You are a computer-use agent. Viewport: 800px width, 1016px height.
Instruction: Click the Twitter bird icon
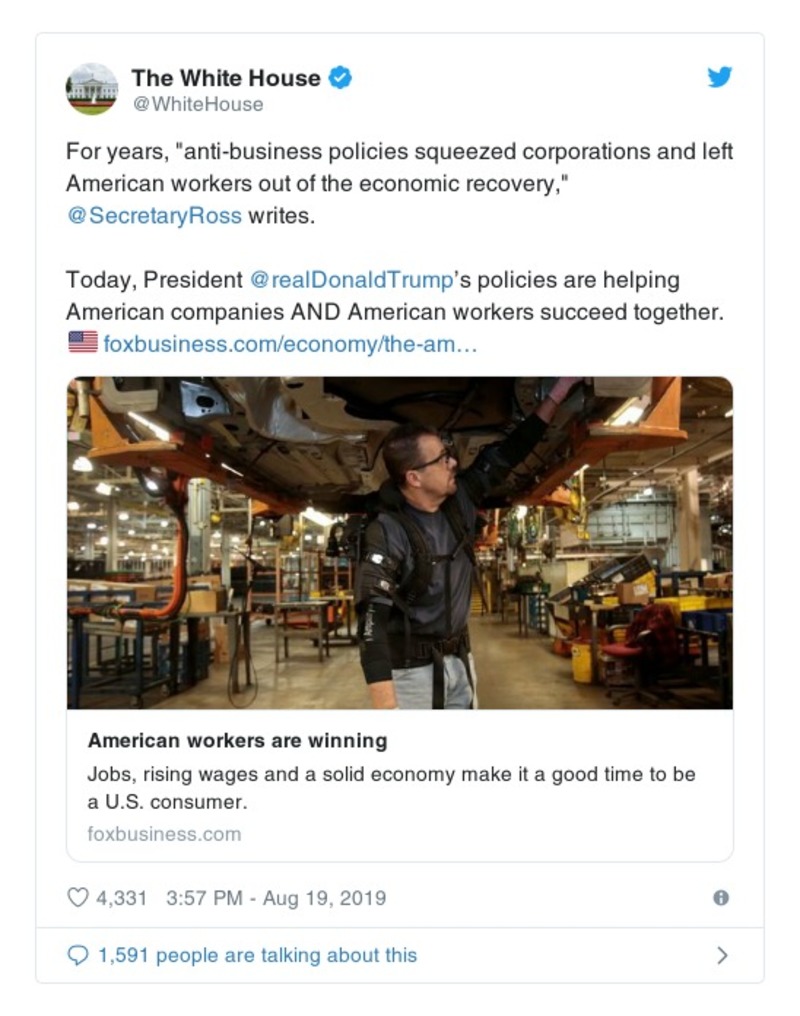click(718, 76)
